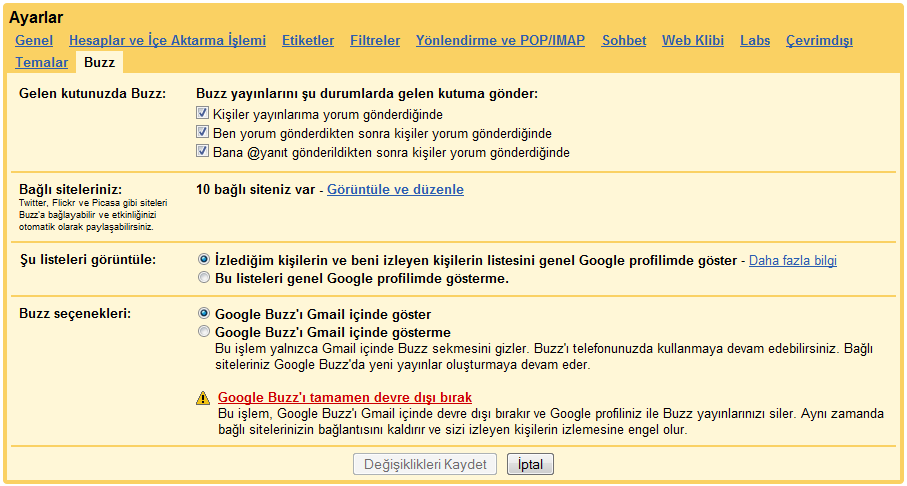The image size is (907, 486).
Task: Open Yönlendirme ve POP/IMAP tab
Action: click(500, 40)
